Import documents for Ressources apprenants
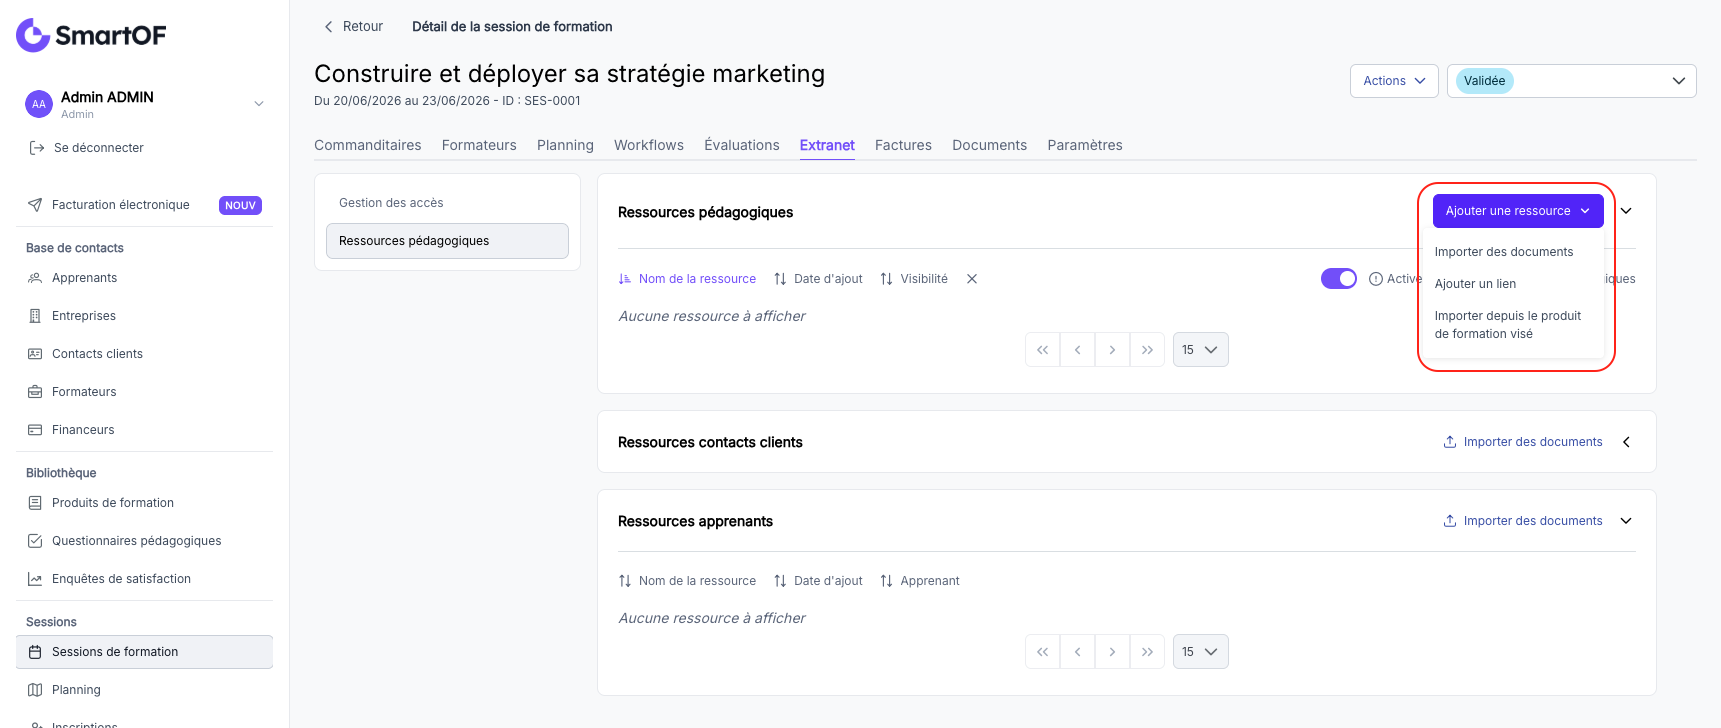The width and height of the screenshot is (1721, 728). [1523, 521]
